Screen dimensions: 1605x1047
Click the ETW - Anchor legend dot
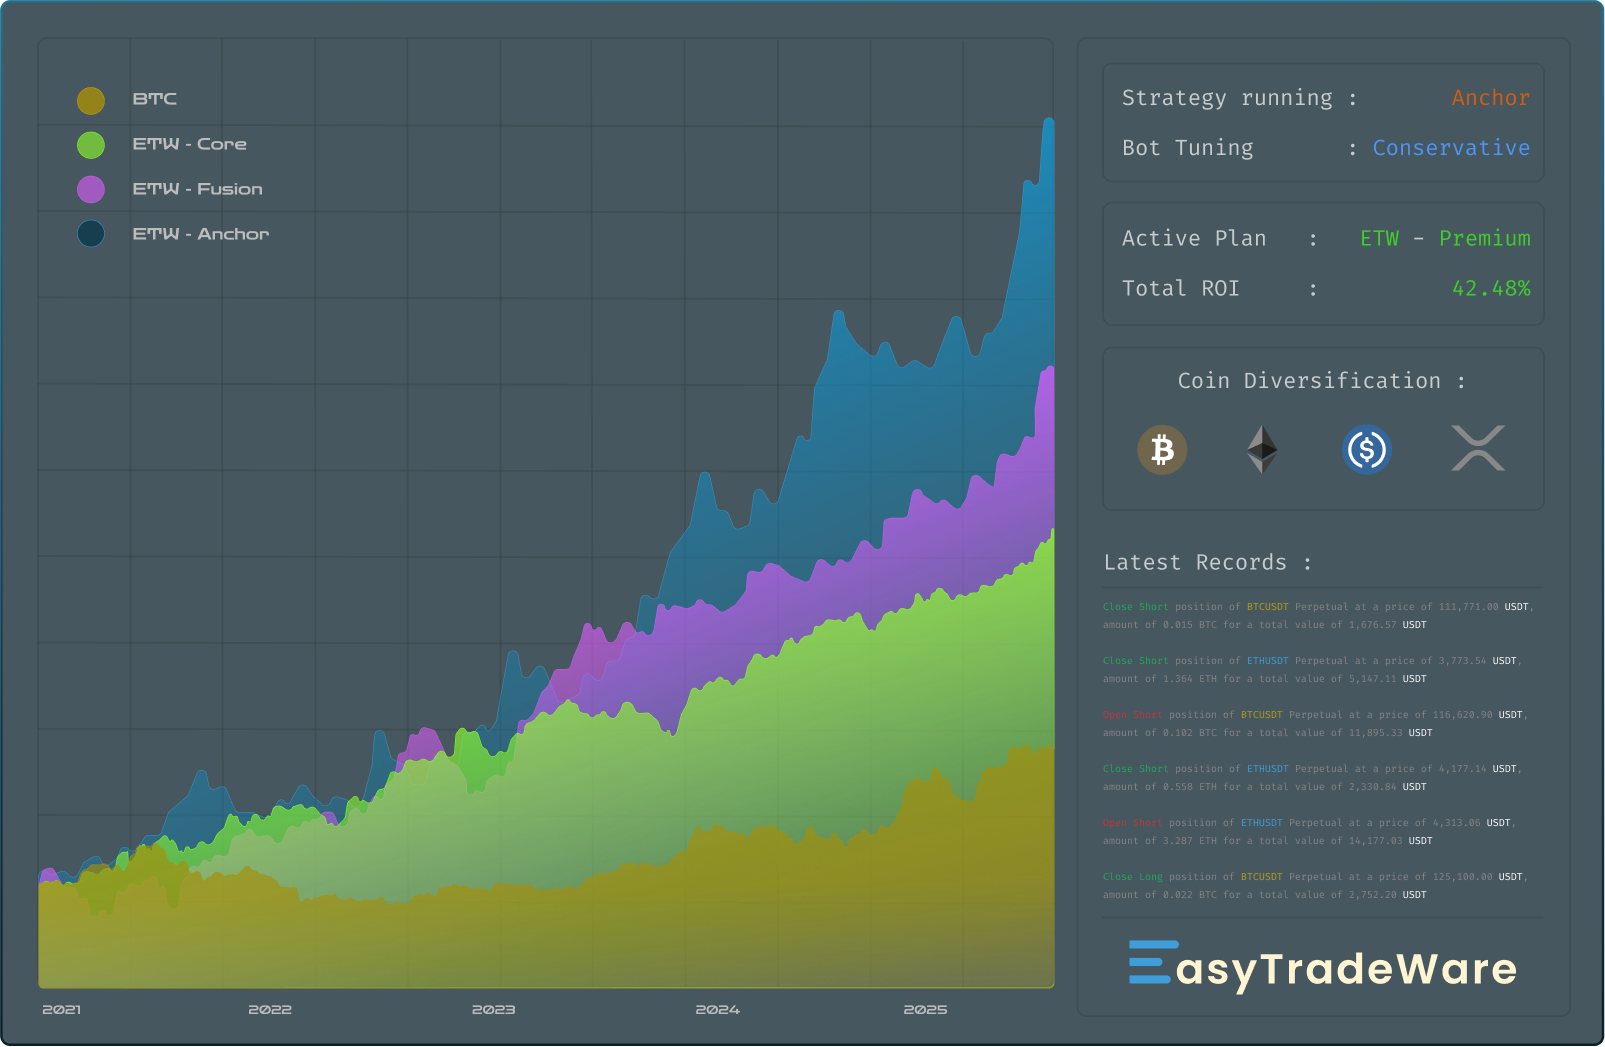pos(90,233)
